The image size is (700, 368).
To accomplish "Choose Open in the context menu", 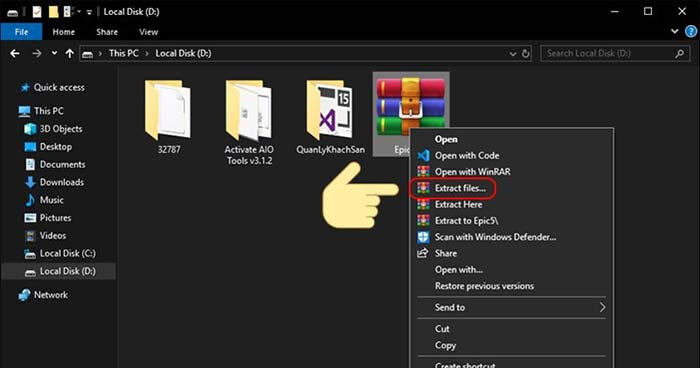I will tap(446, 139).
